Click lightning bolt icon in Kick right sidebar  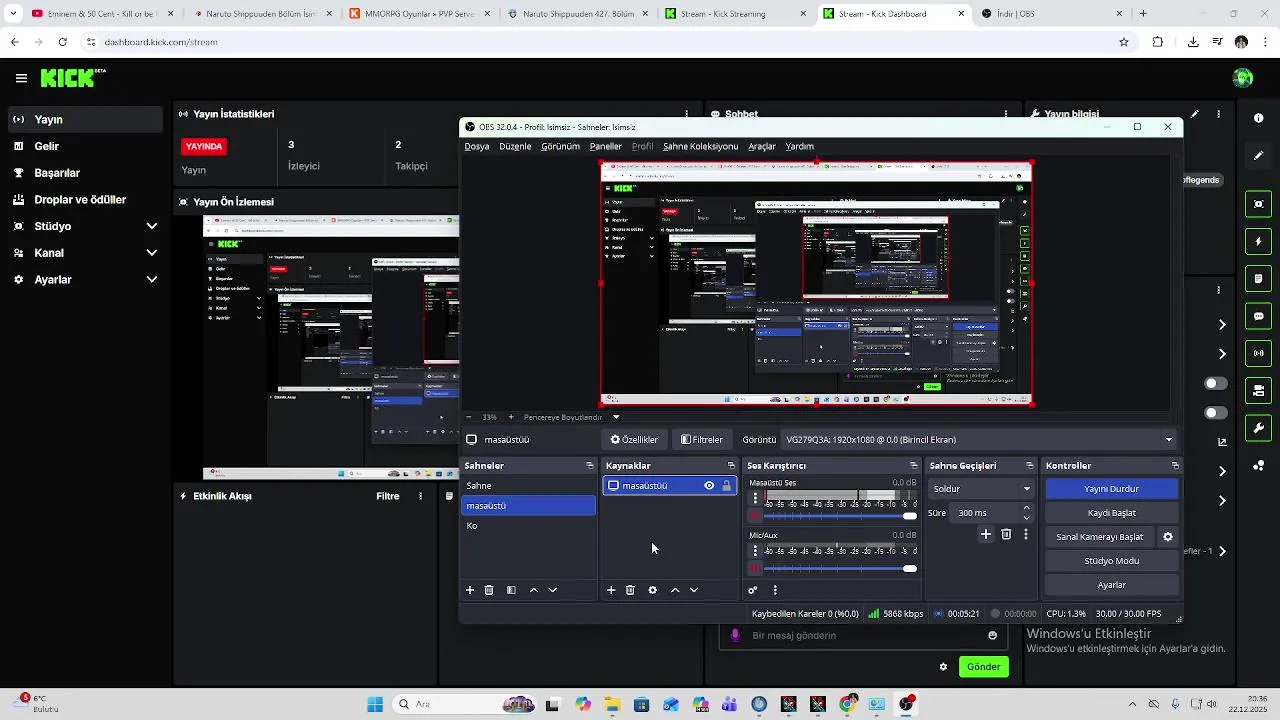coord(1258,242)
